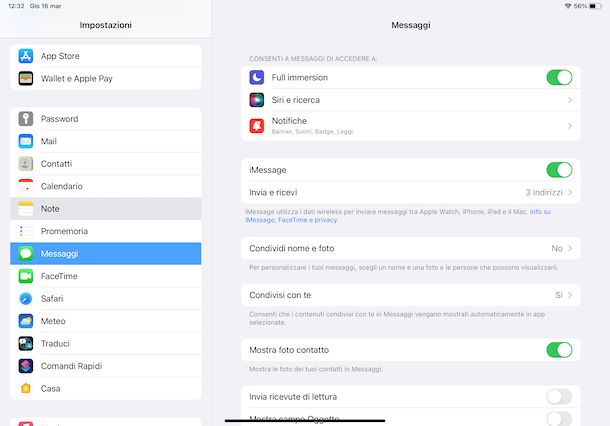610x426 pixels.
Task: Open the App Store icon in sidebar
Action: [x=26, y=56]
